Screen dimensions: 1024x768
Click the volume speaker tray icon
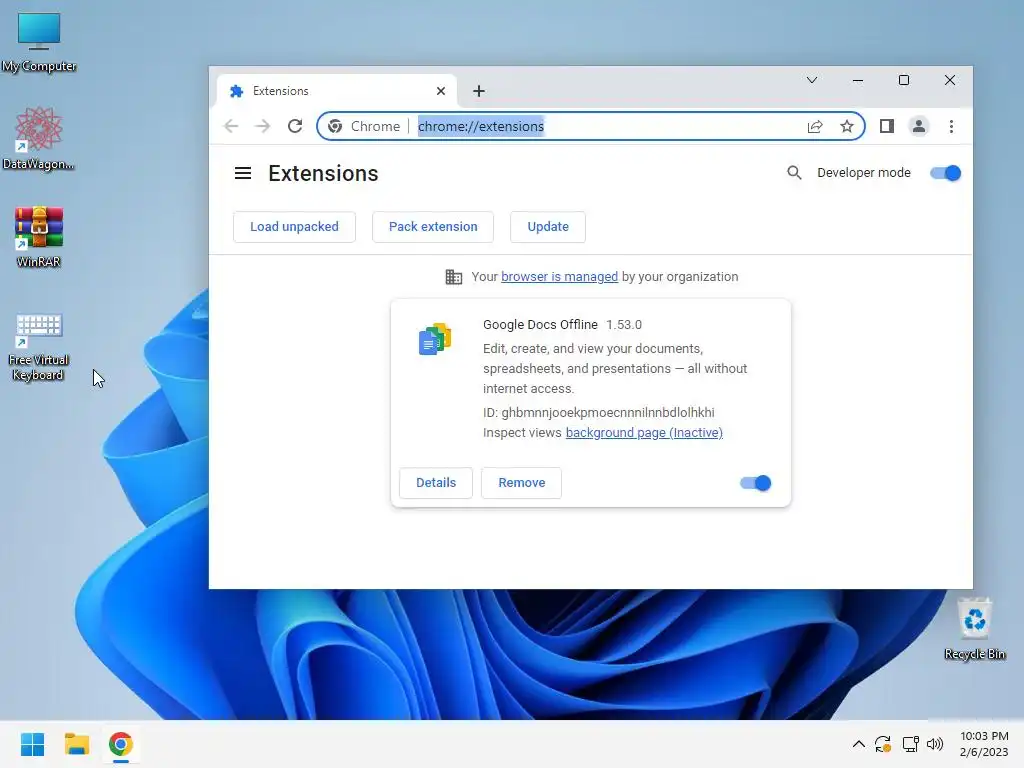coord(935,744)
